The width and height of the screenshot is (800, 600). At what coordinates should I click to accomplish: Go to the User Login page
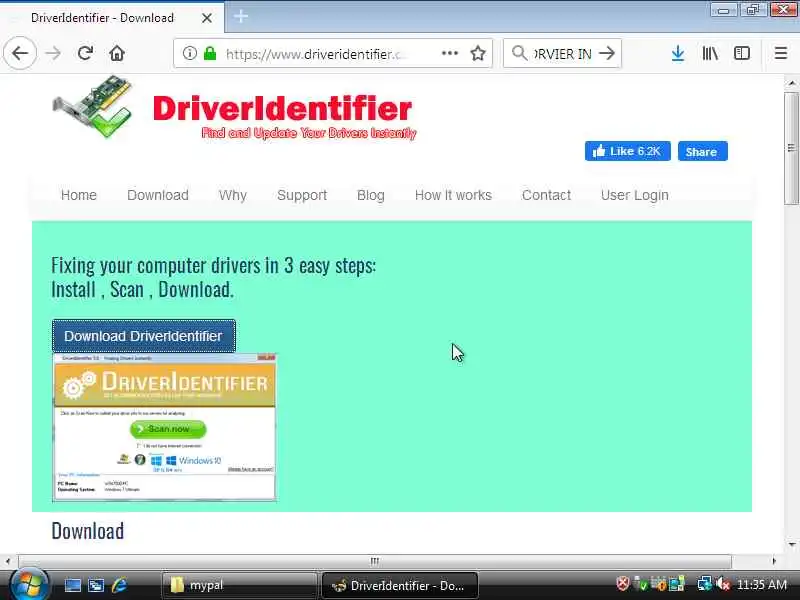635,195
